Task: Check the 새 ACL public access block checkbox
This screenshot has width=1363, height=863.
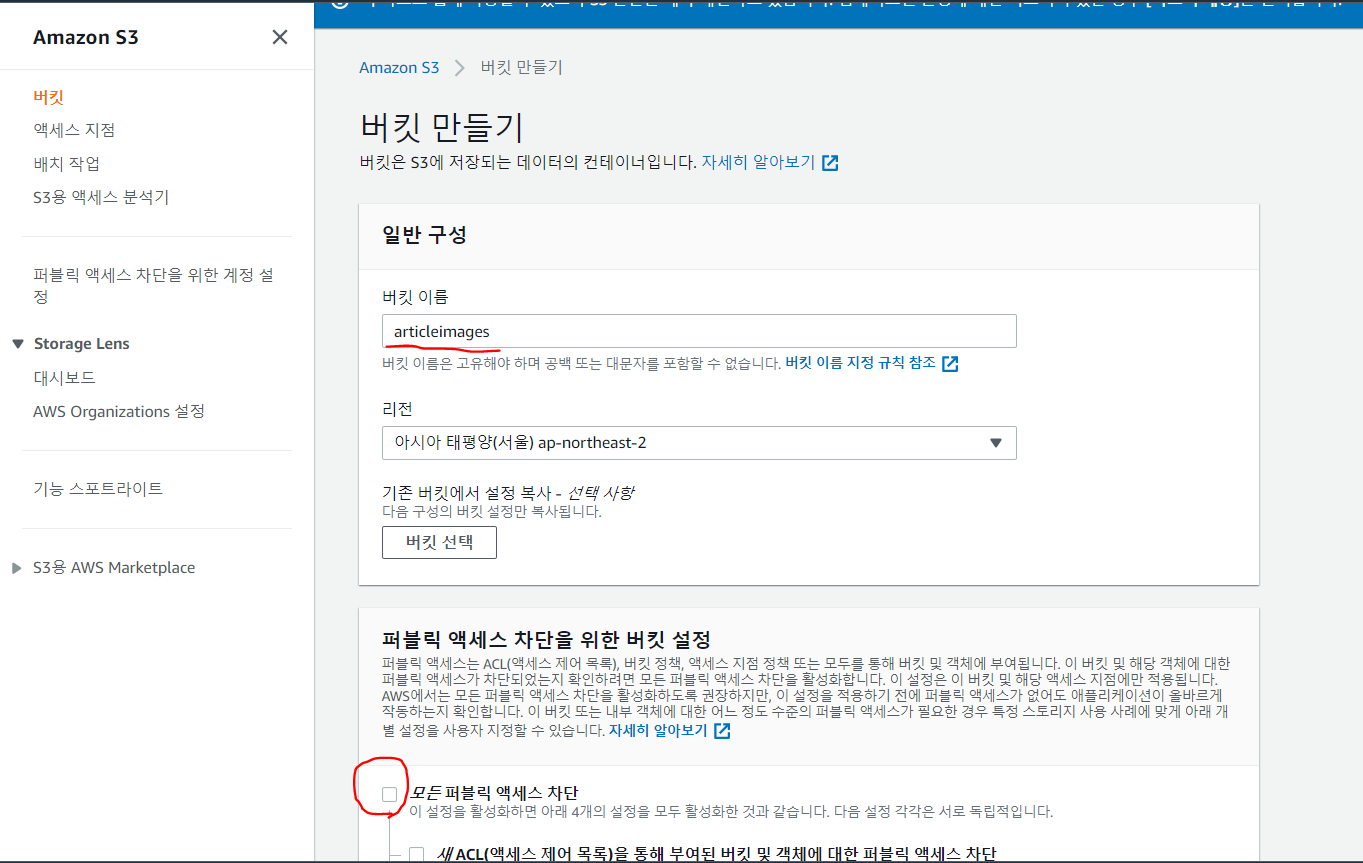Action: tap(417, 854)
